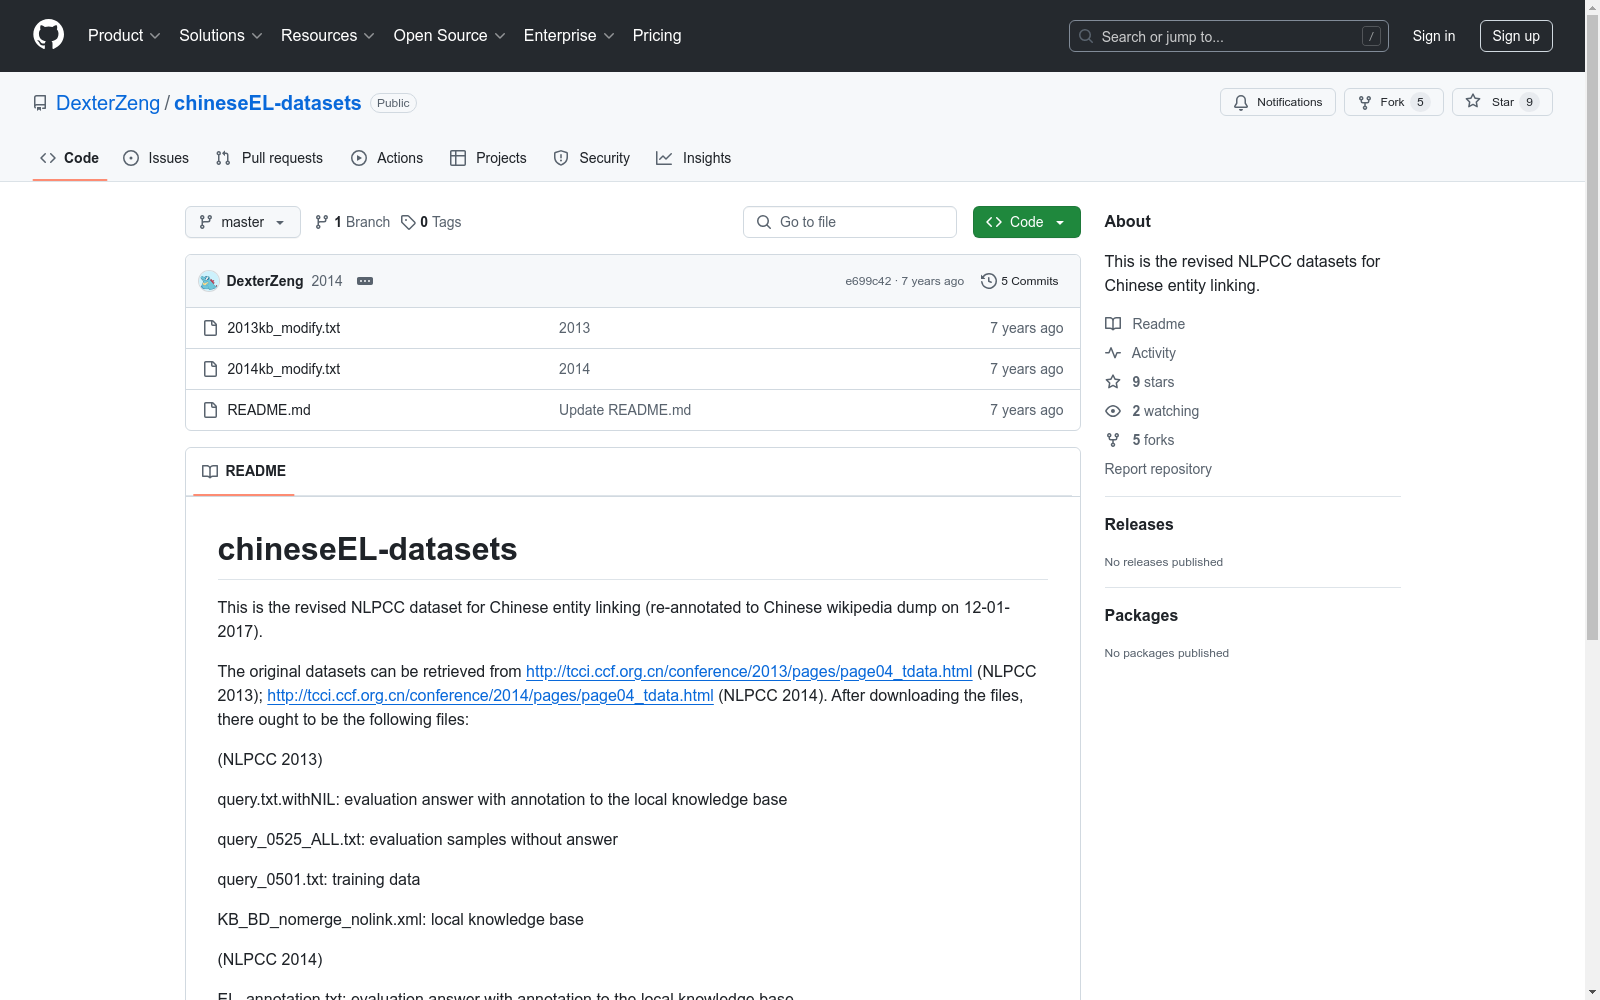Click the star icon in the Star button
The width and height of the screenshot is (1600, 1000).
tap(1473, 102)
